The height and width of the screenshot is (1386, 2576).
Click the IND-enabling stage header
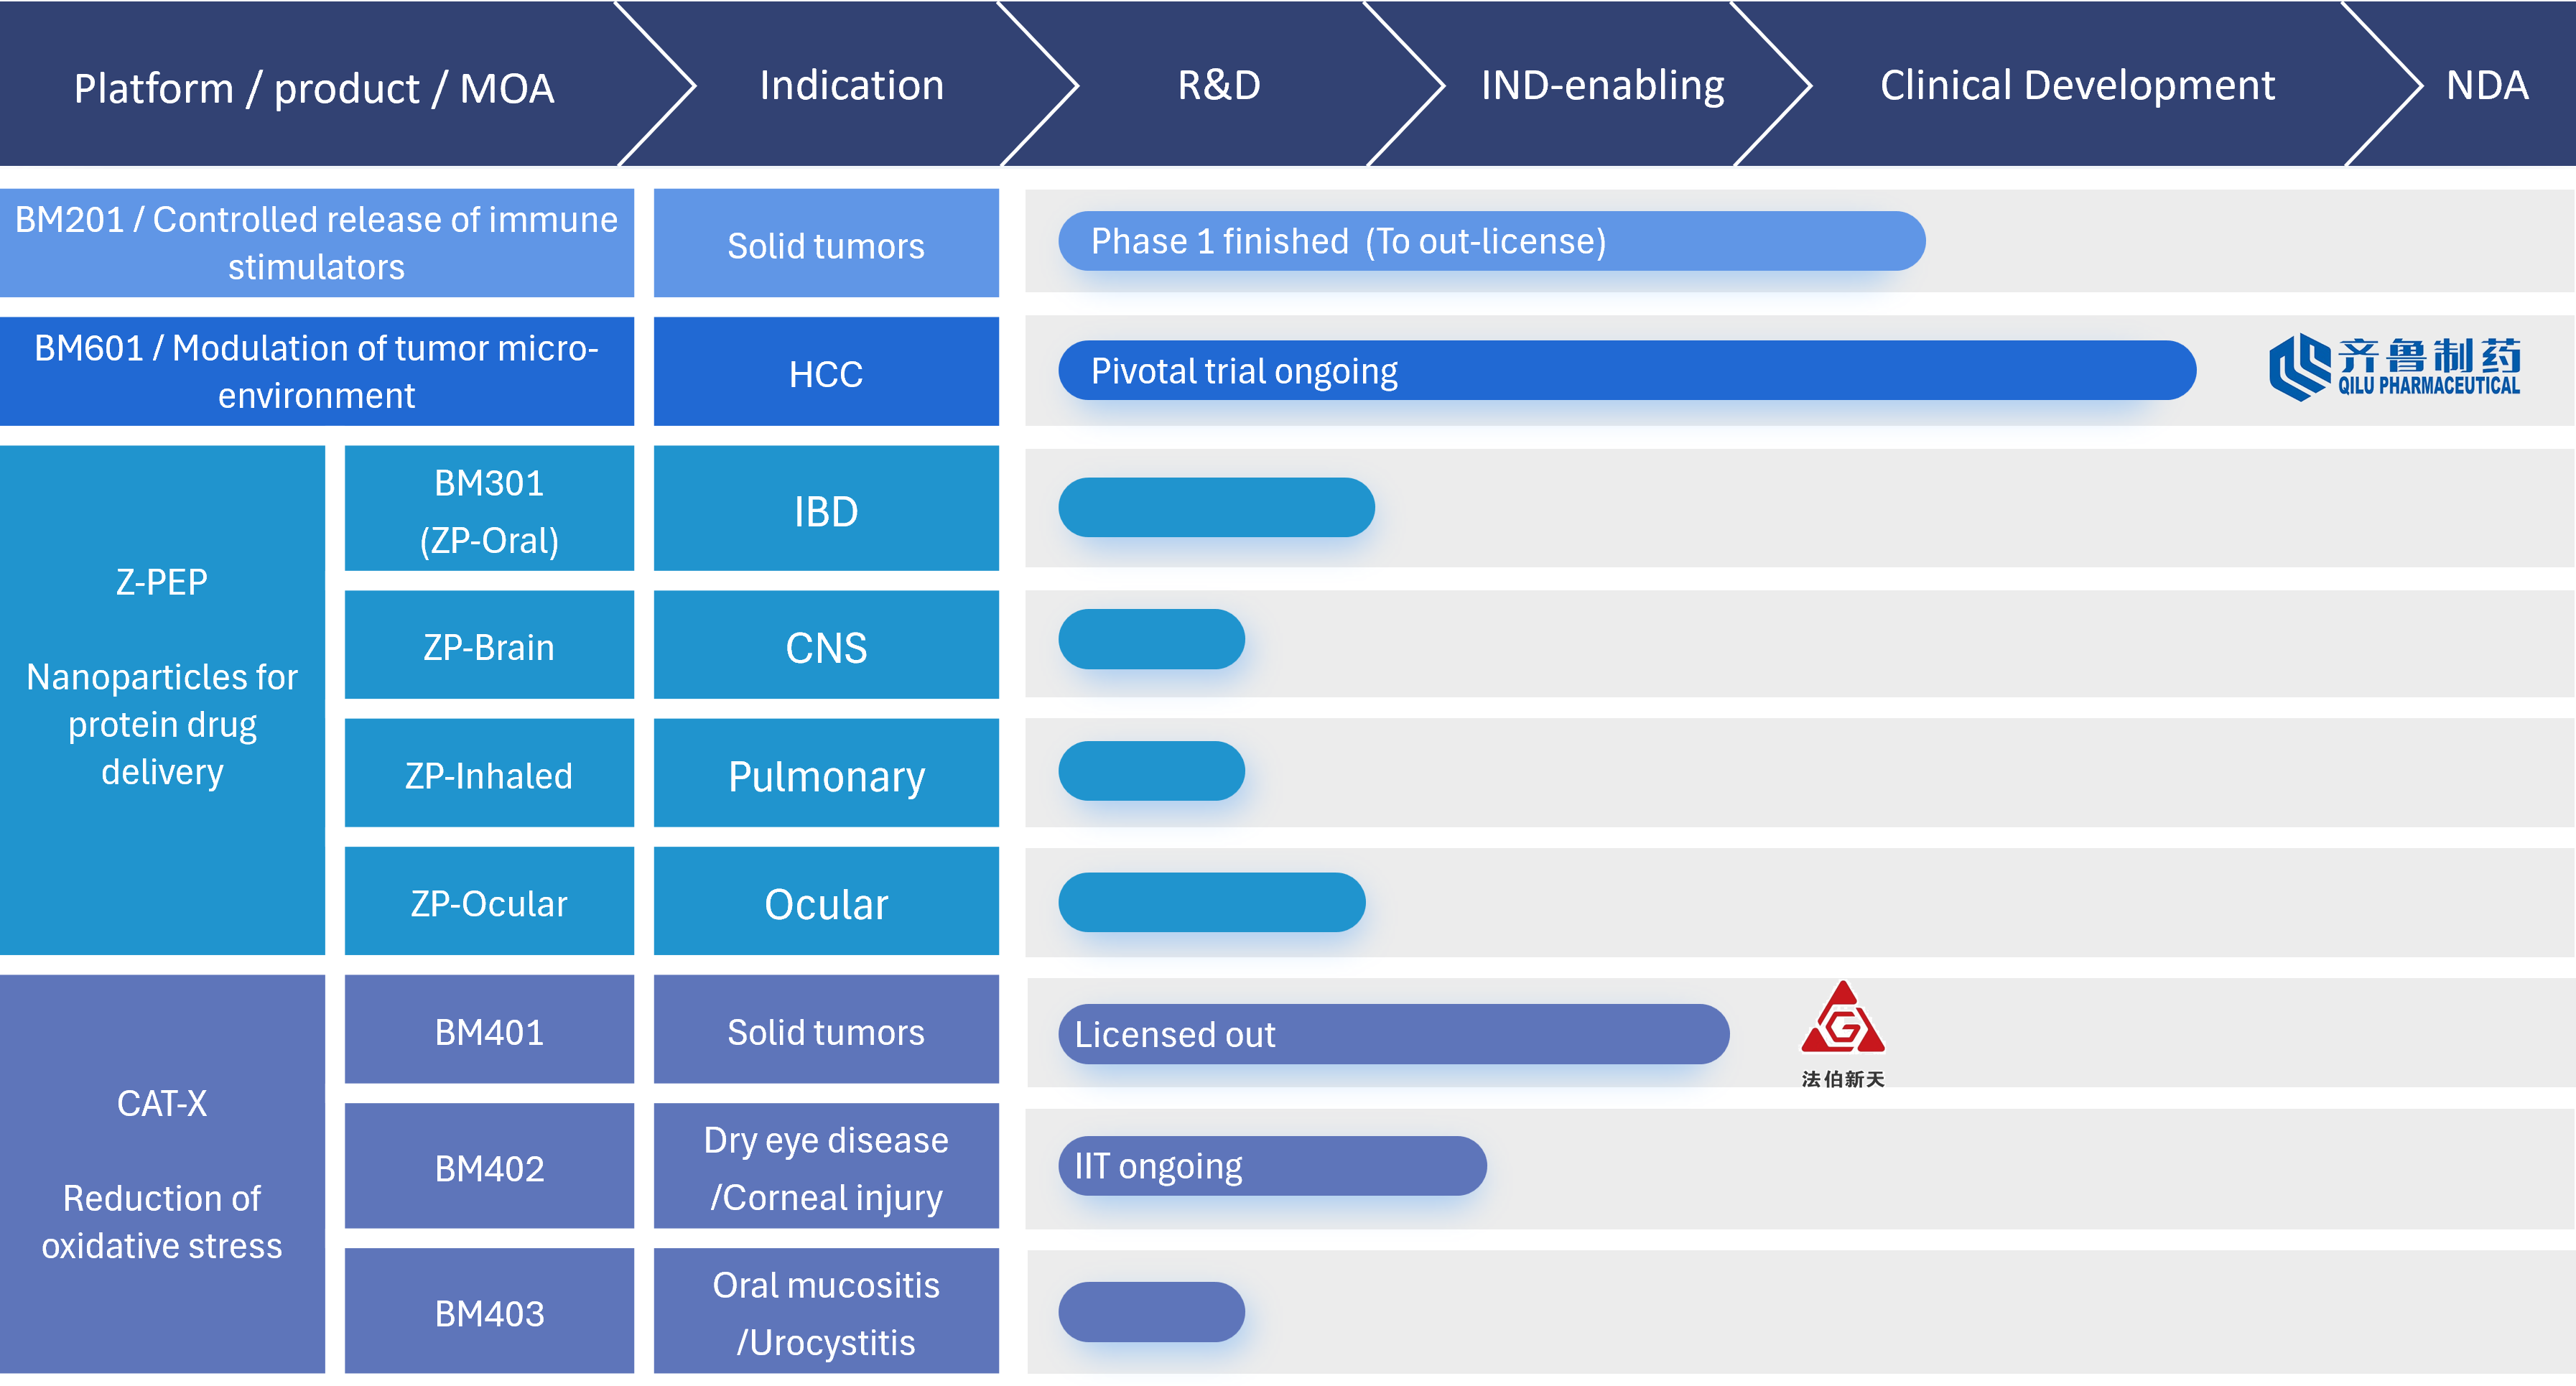pos(1601,86)
